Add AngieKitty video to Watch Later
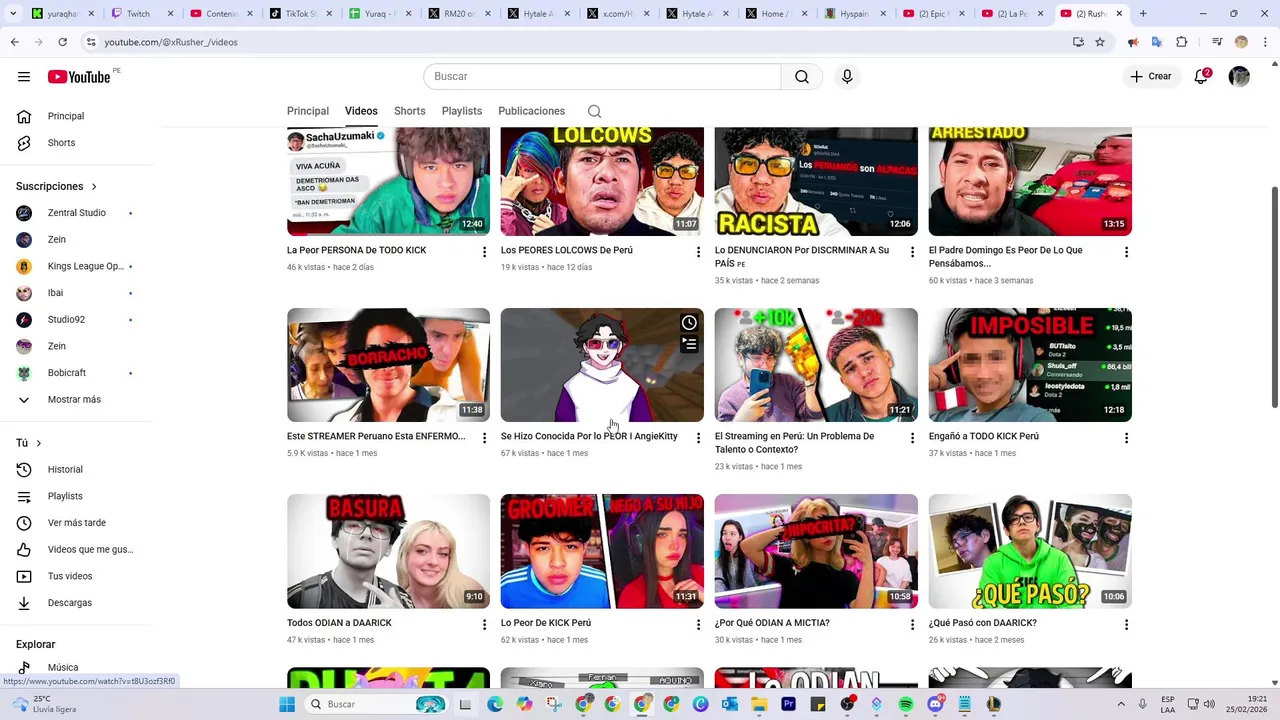The width and height of the screenshot is (1280, 720). coord(689,322)
